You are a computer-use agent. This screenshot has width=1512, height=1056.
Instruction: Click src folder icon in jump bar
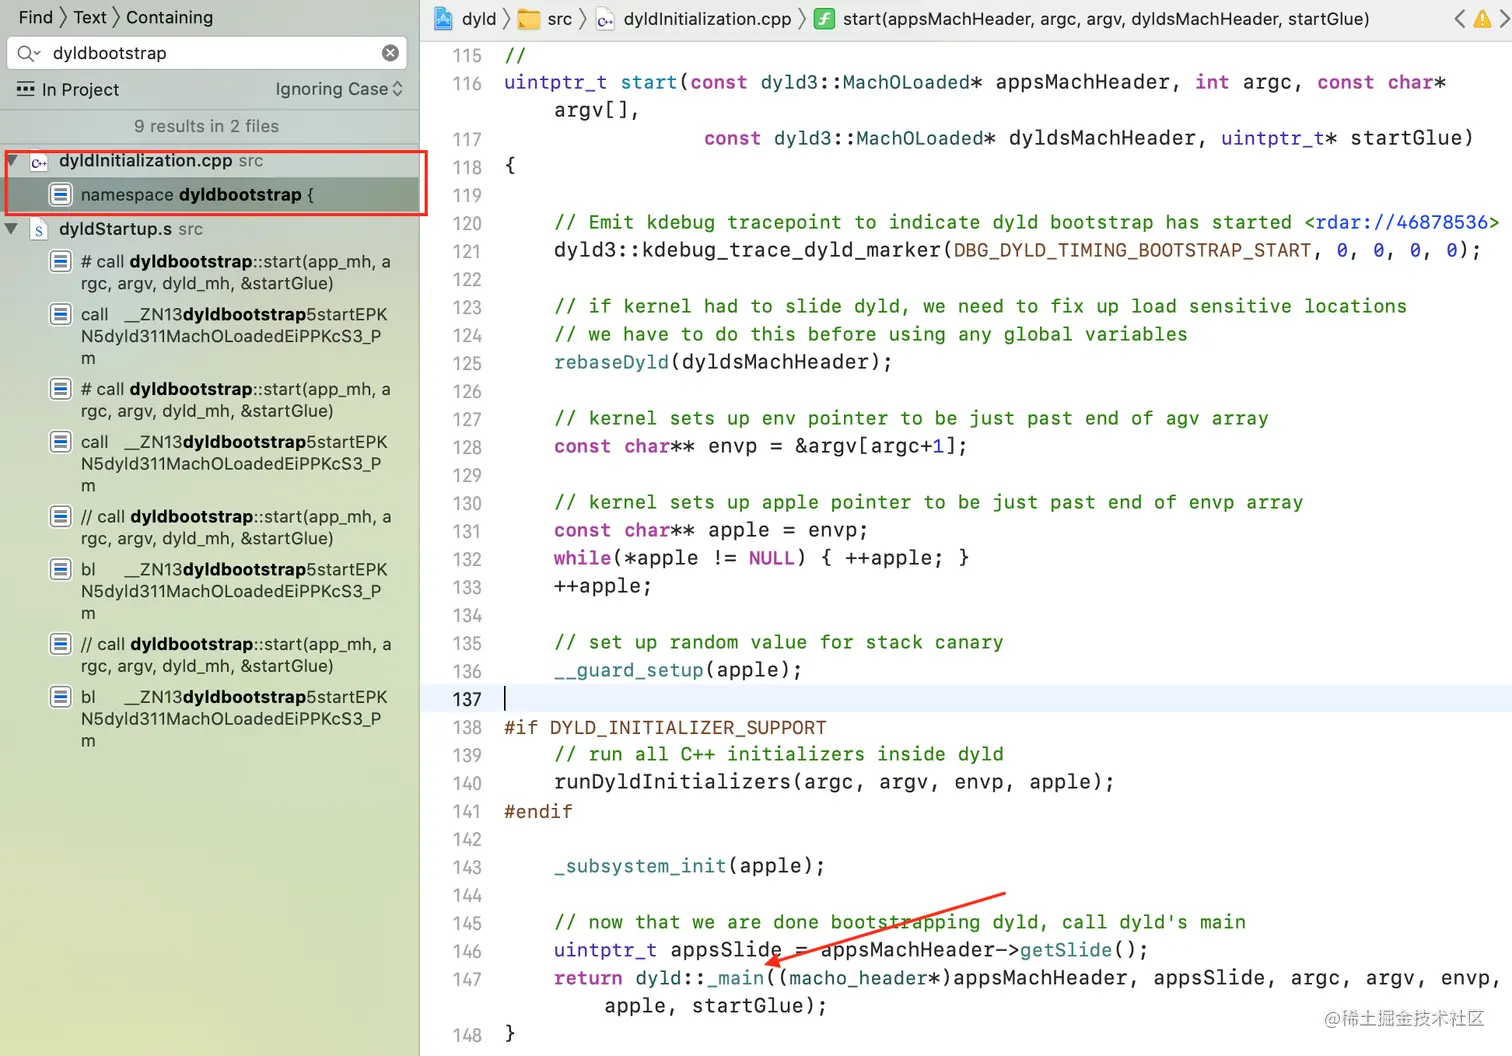[x=529, y=18]
